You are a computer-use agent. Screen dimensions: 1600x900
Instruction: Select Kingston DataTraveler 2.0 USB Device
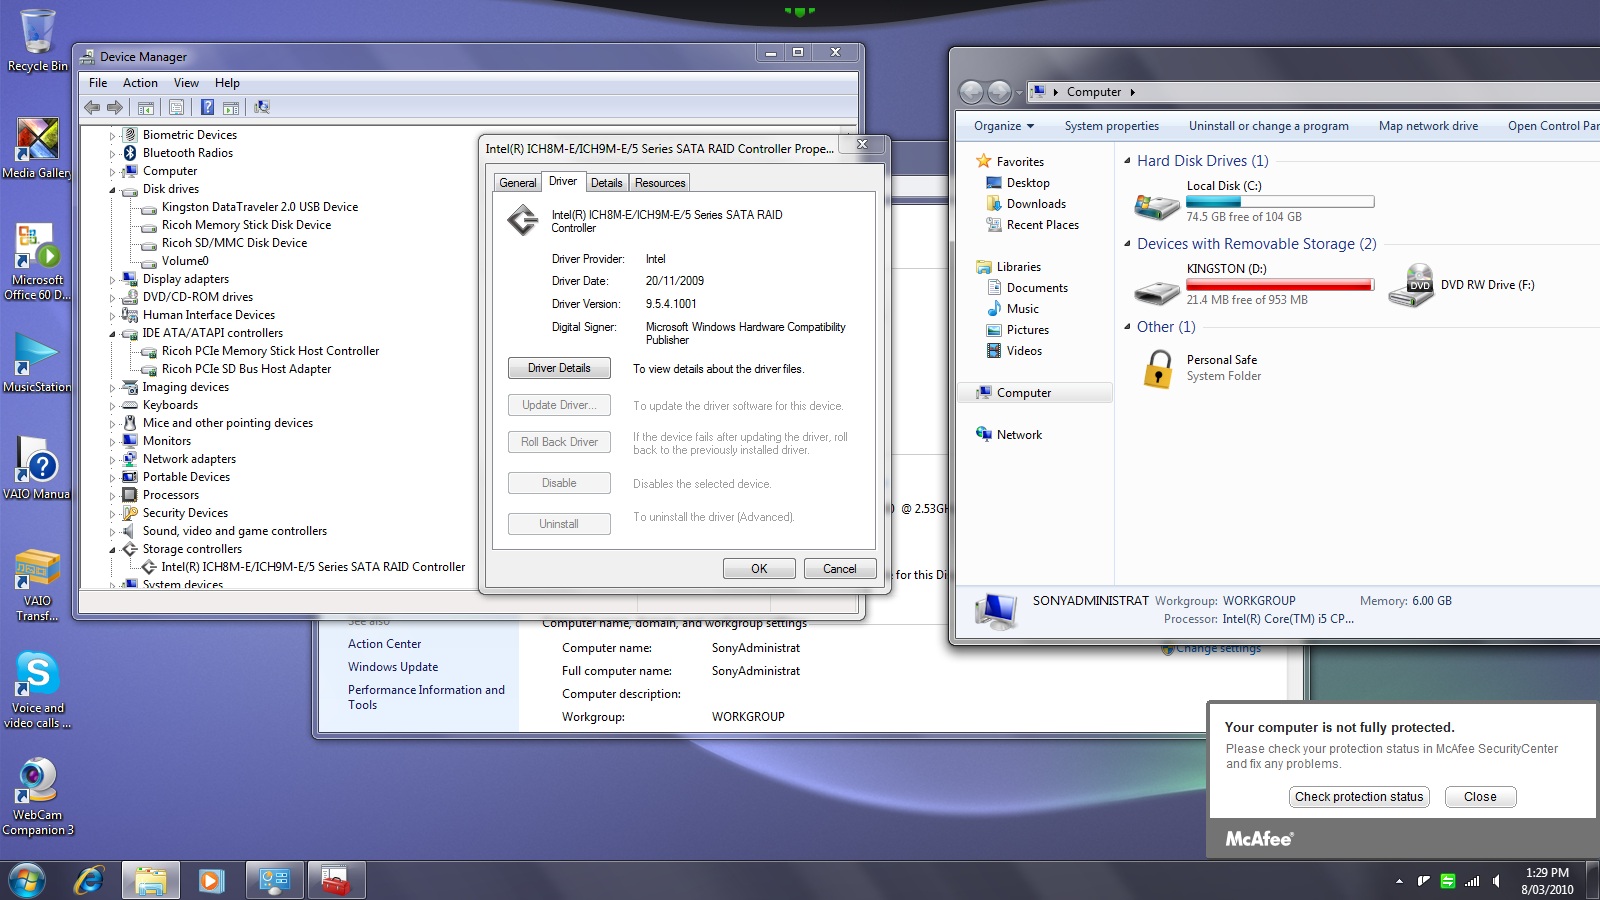pos(260,207)
